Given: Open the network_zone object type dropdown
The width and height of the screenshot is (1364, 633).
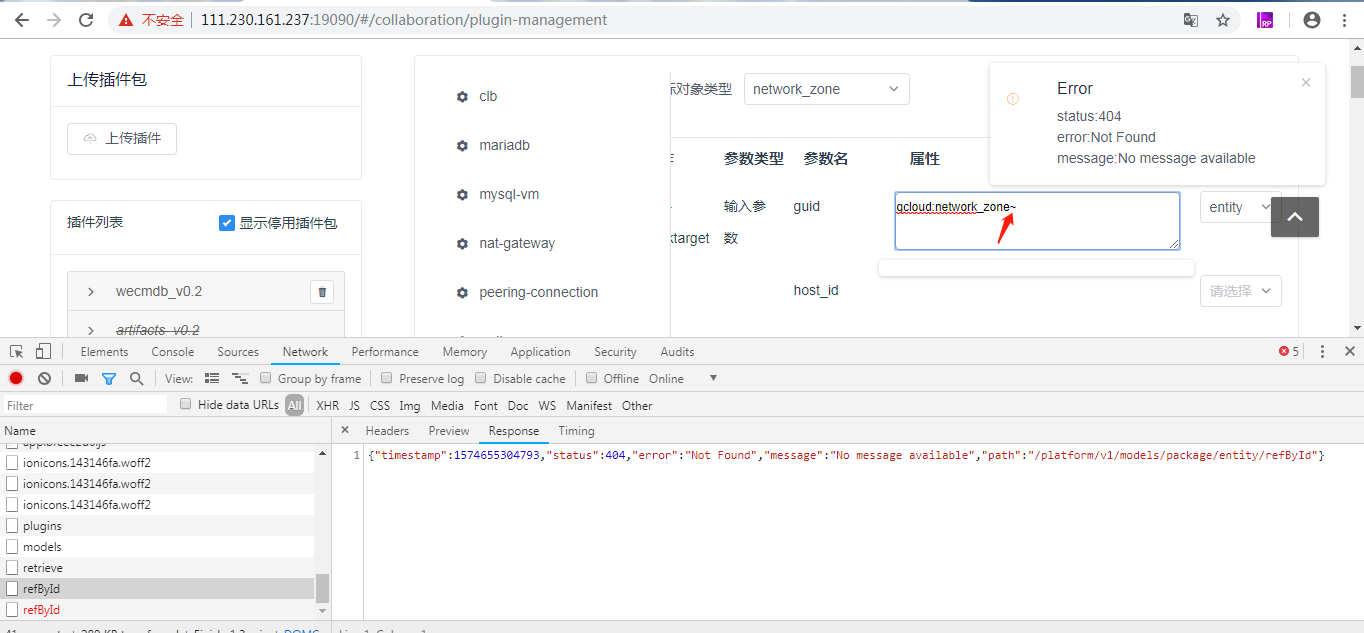Looking at the screenshot, I should click(826, 89).
